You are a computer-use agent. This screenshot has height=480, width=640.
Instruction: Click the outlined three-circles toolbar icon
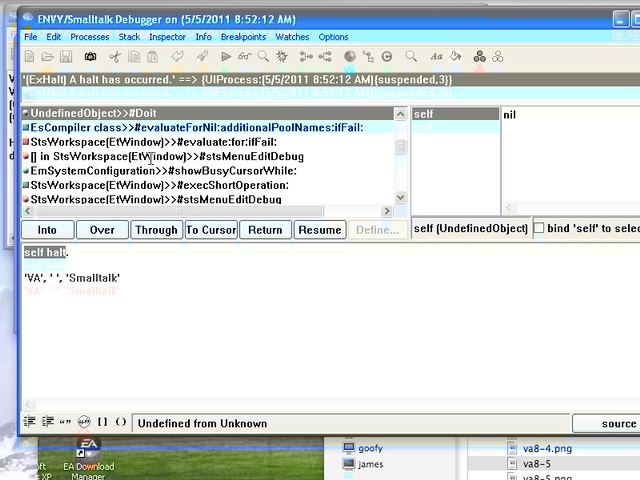coord(498,56)
